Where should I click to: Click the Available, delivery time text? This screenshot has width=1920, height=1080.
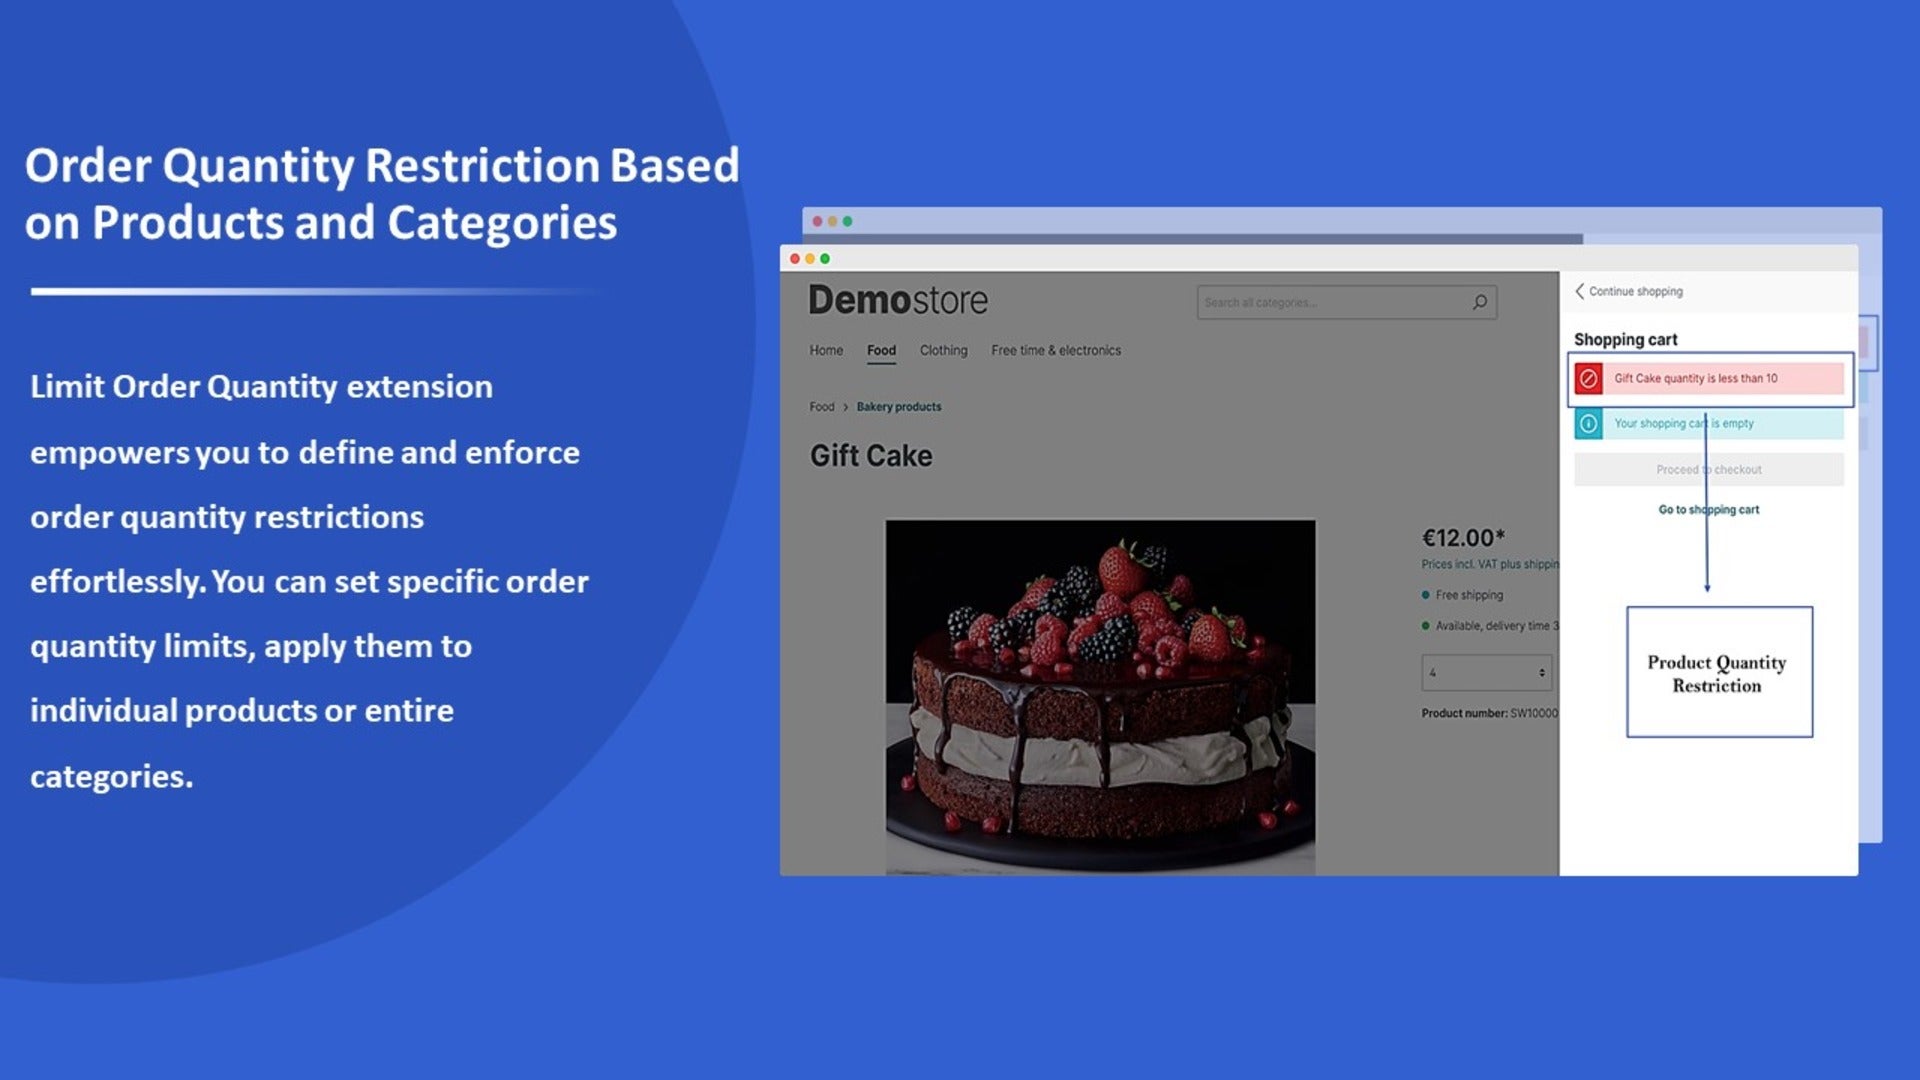click(x=1496, y=626)
